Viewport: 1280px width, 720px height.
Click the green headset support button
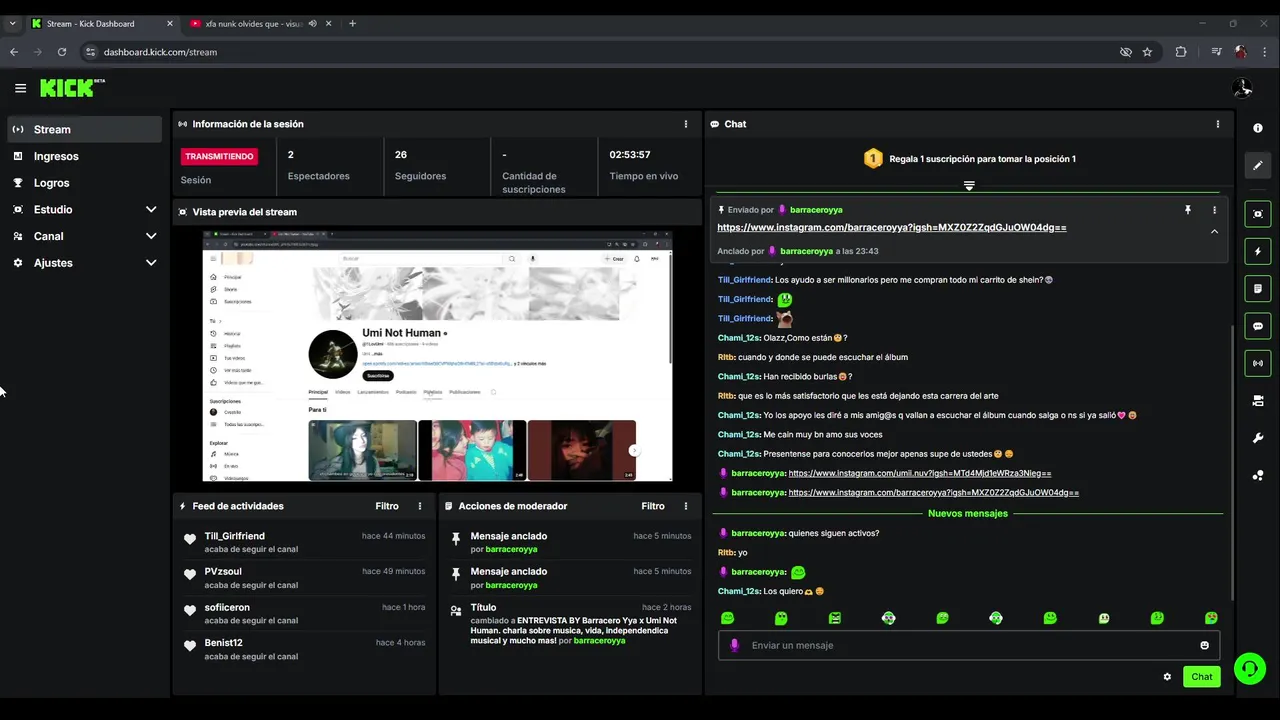coord(1249,668)
